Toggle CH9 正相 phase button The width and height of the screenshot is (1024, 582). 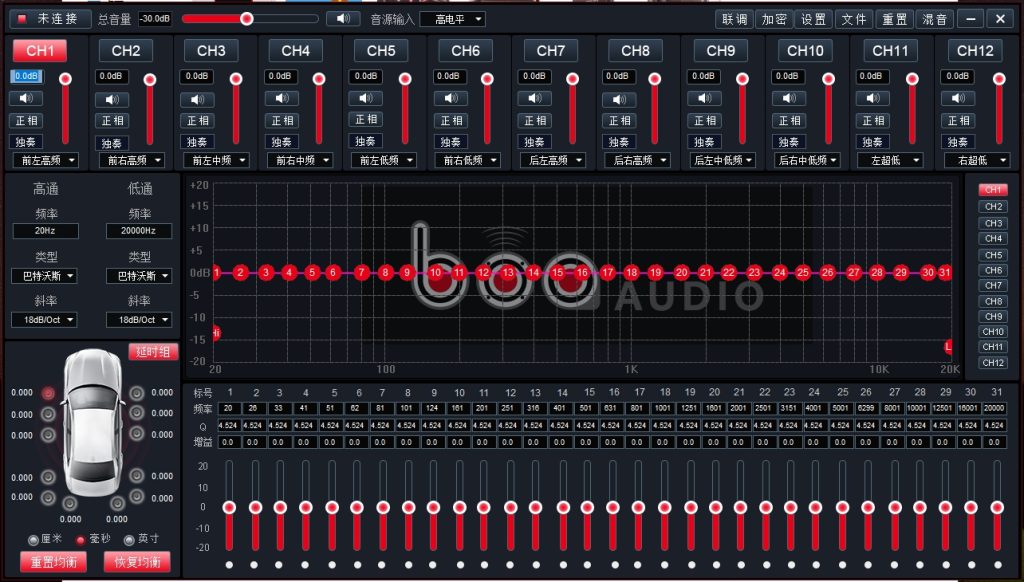(x=704, y=121)
